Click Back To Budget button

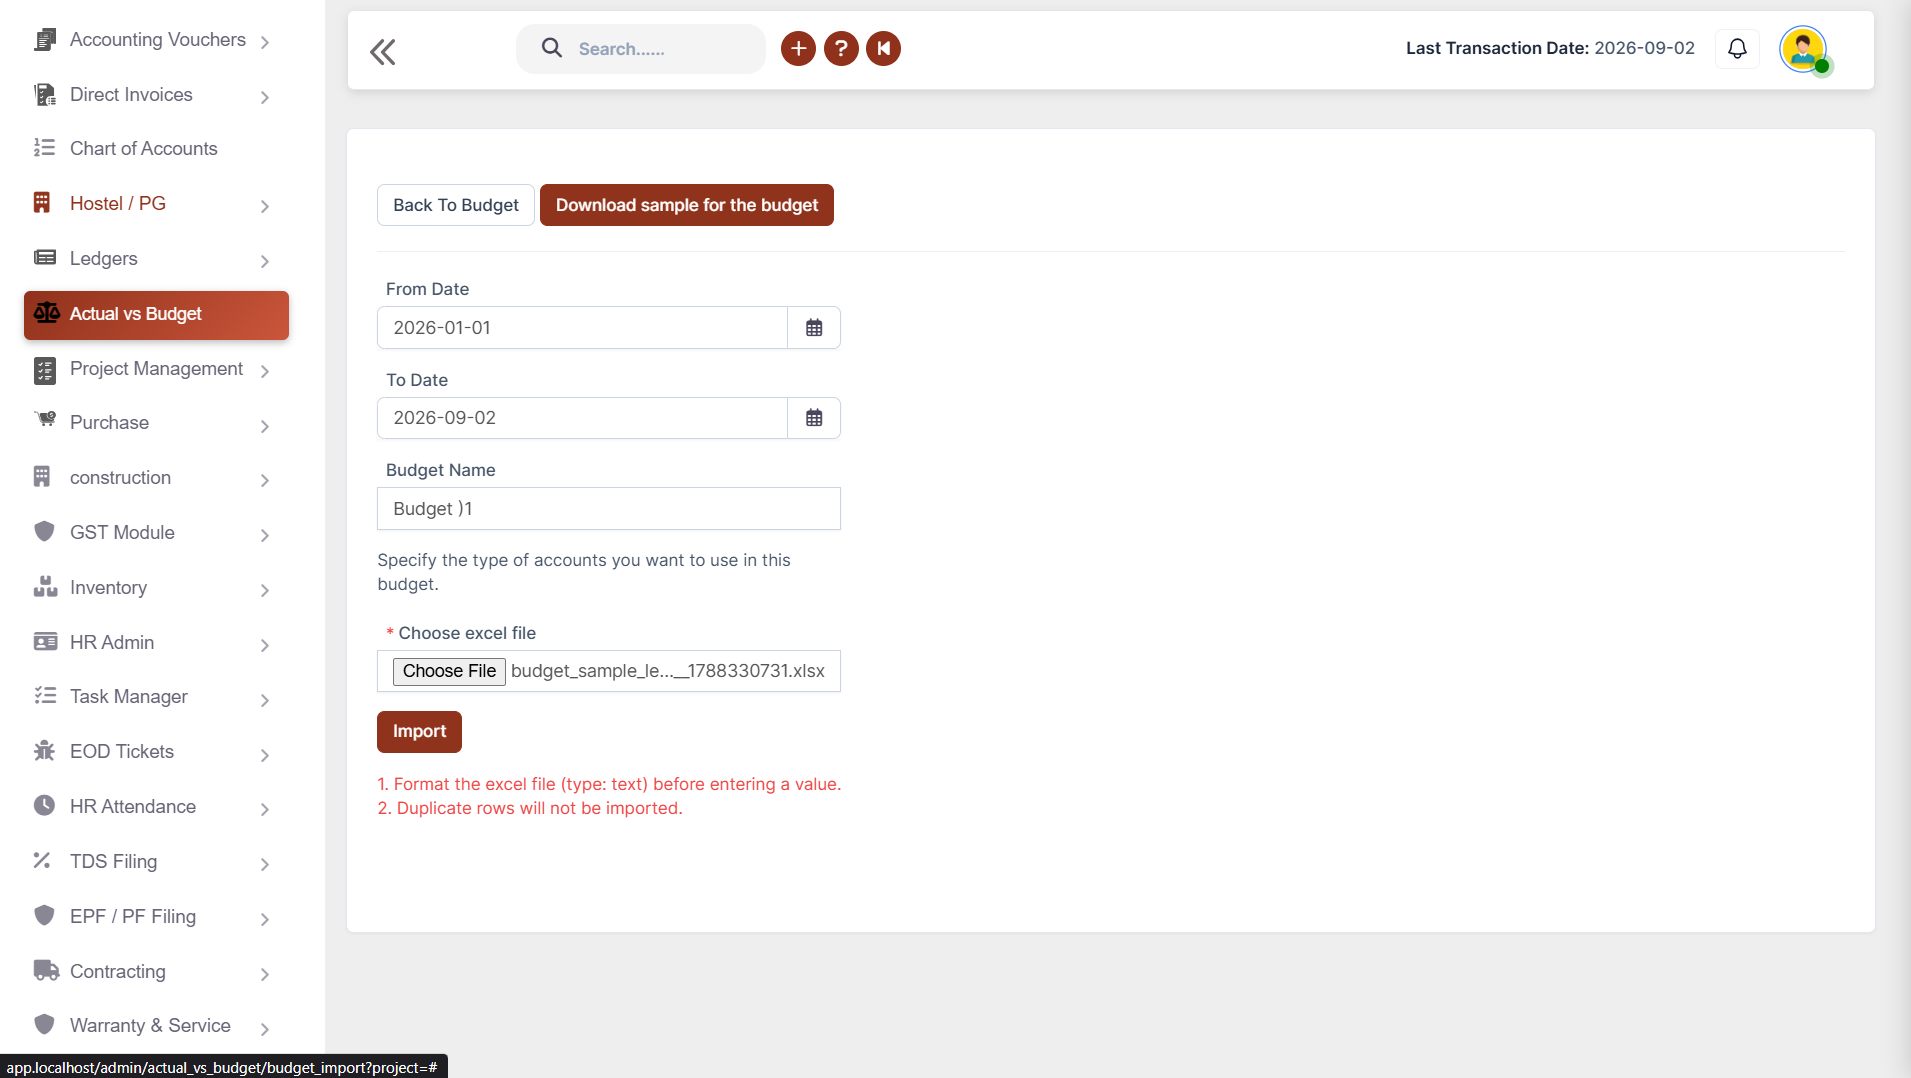point(456,205)
